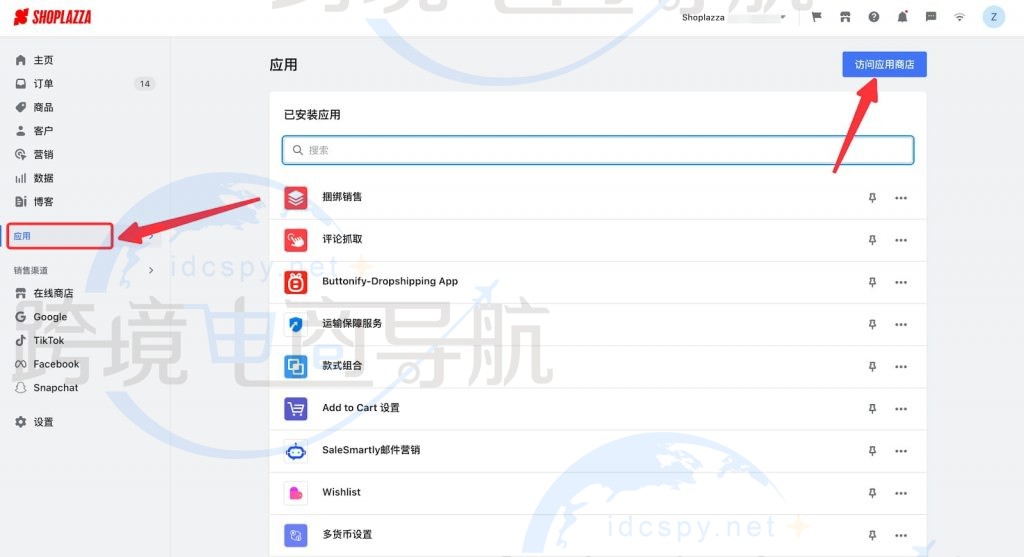Pin the 多货币设置 app
This screenshot has height=557, width=1024.
click(x=872, y=535)
